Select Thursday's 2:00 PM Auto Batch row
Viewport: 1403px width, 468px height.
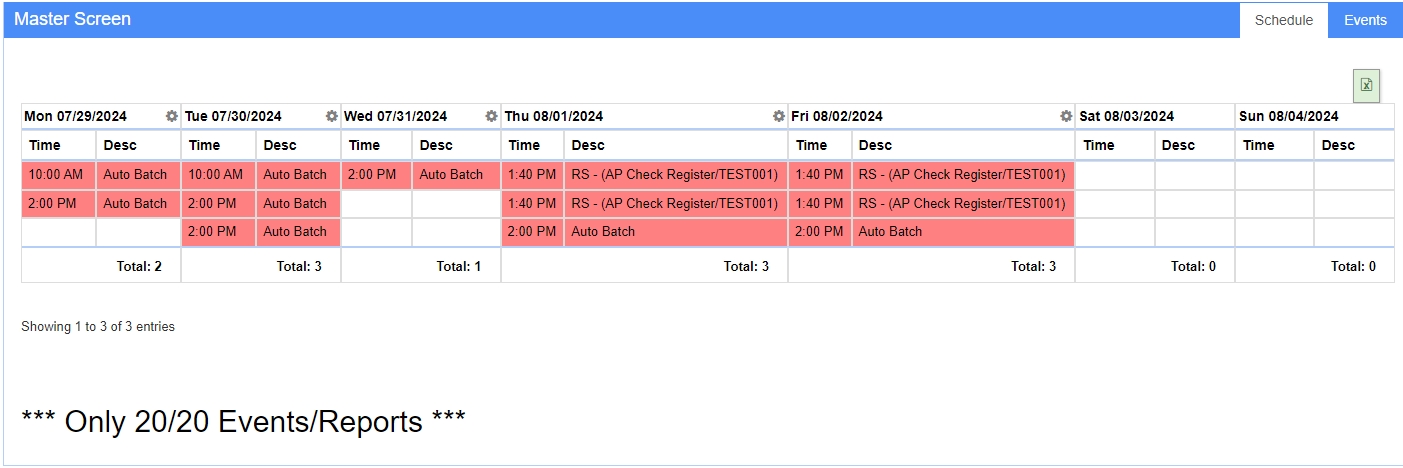[x=645, y=232]
